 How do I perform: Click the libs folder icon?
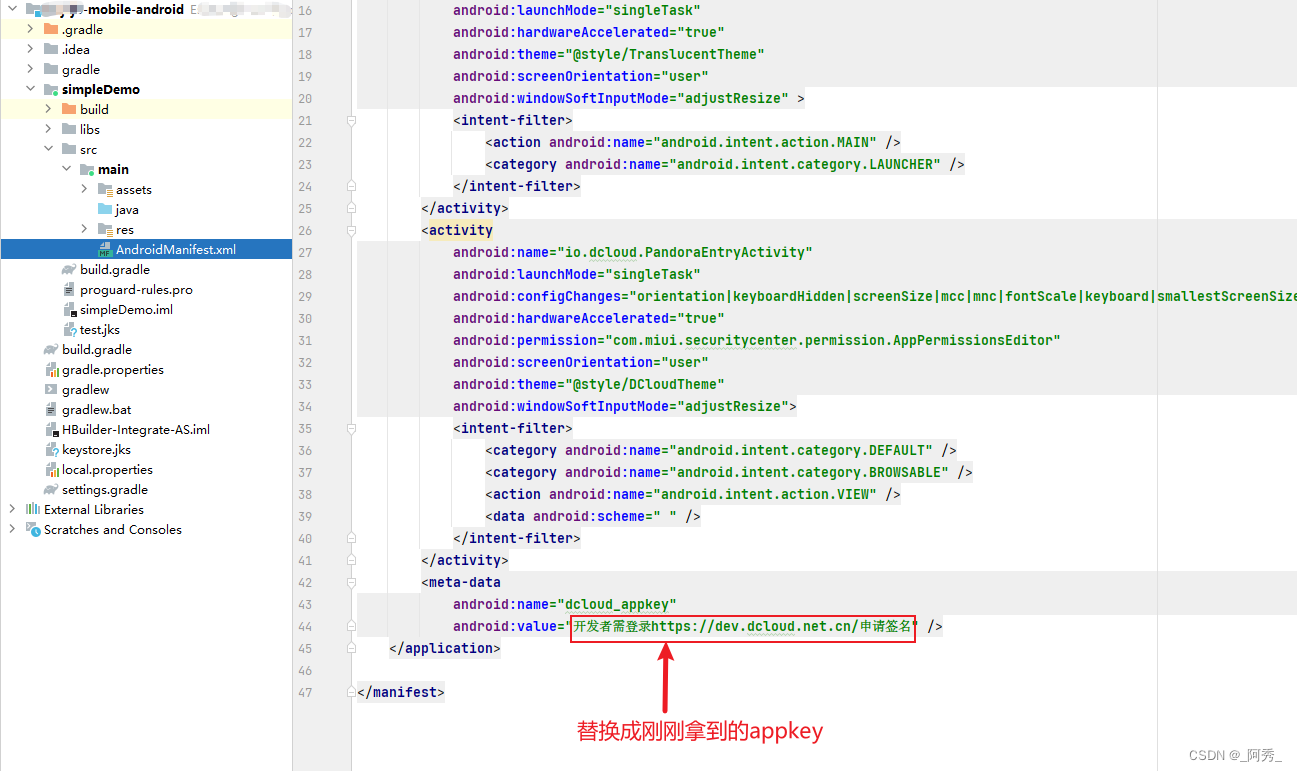[69, 129]
